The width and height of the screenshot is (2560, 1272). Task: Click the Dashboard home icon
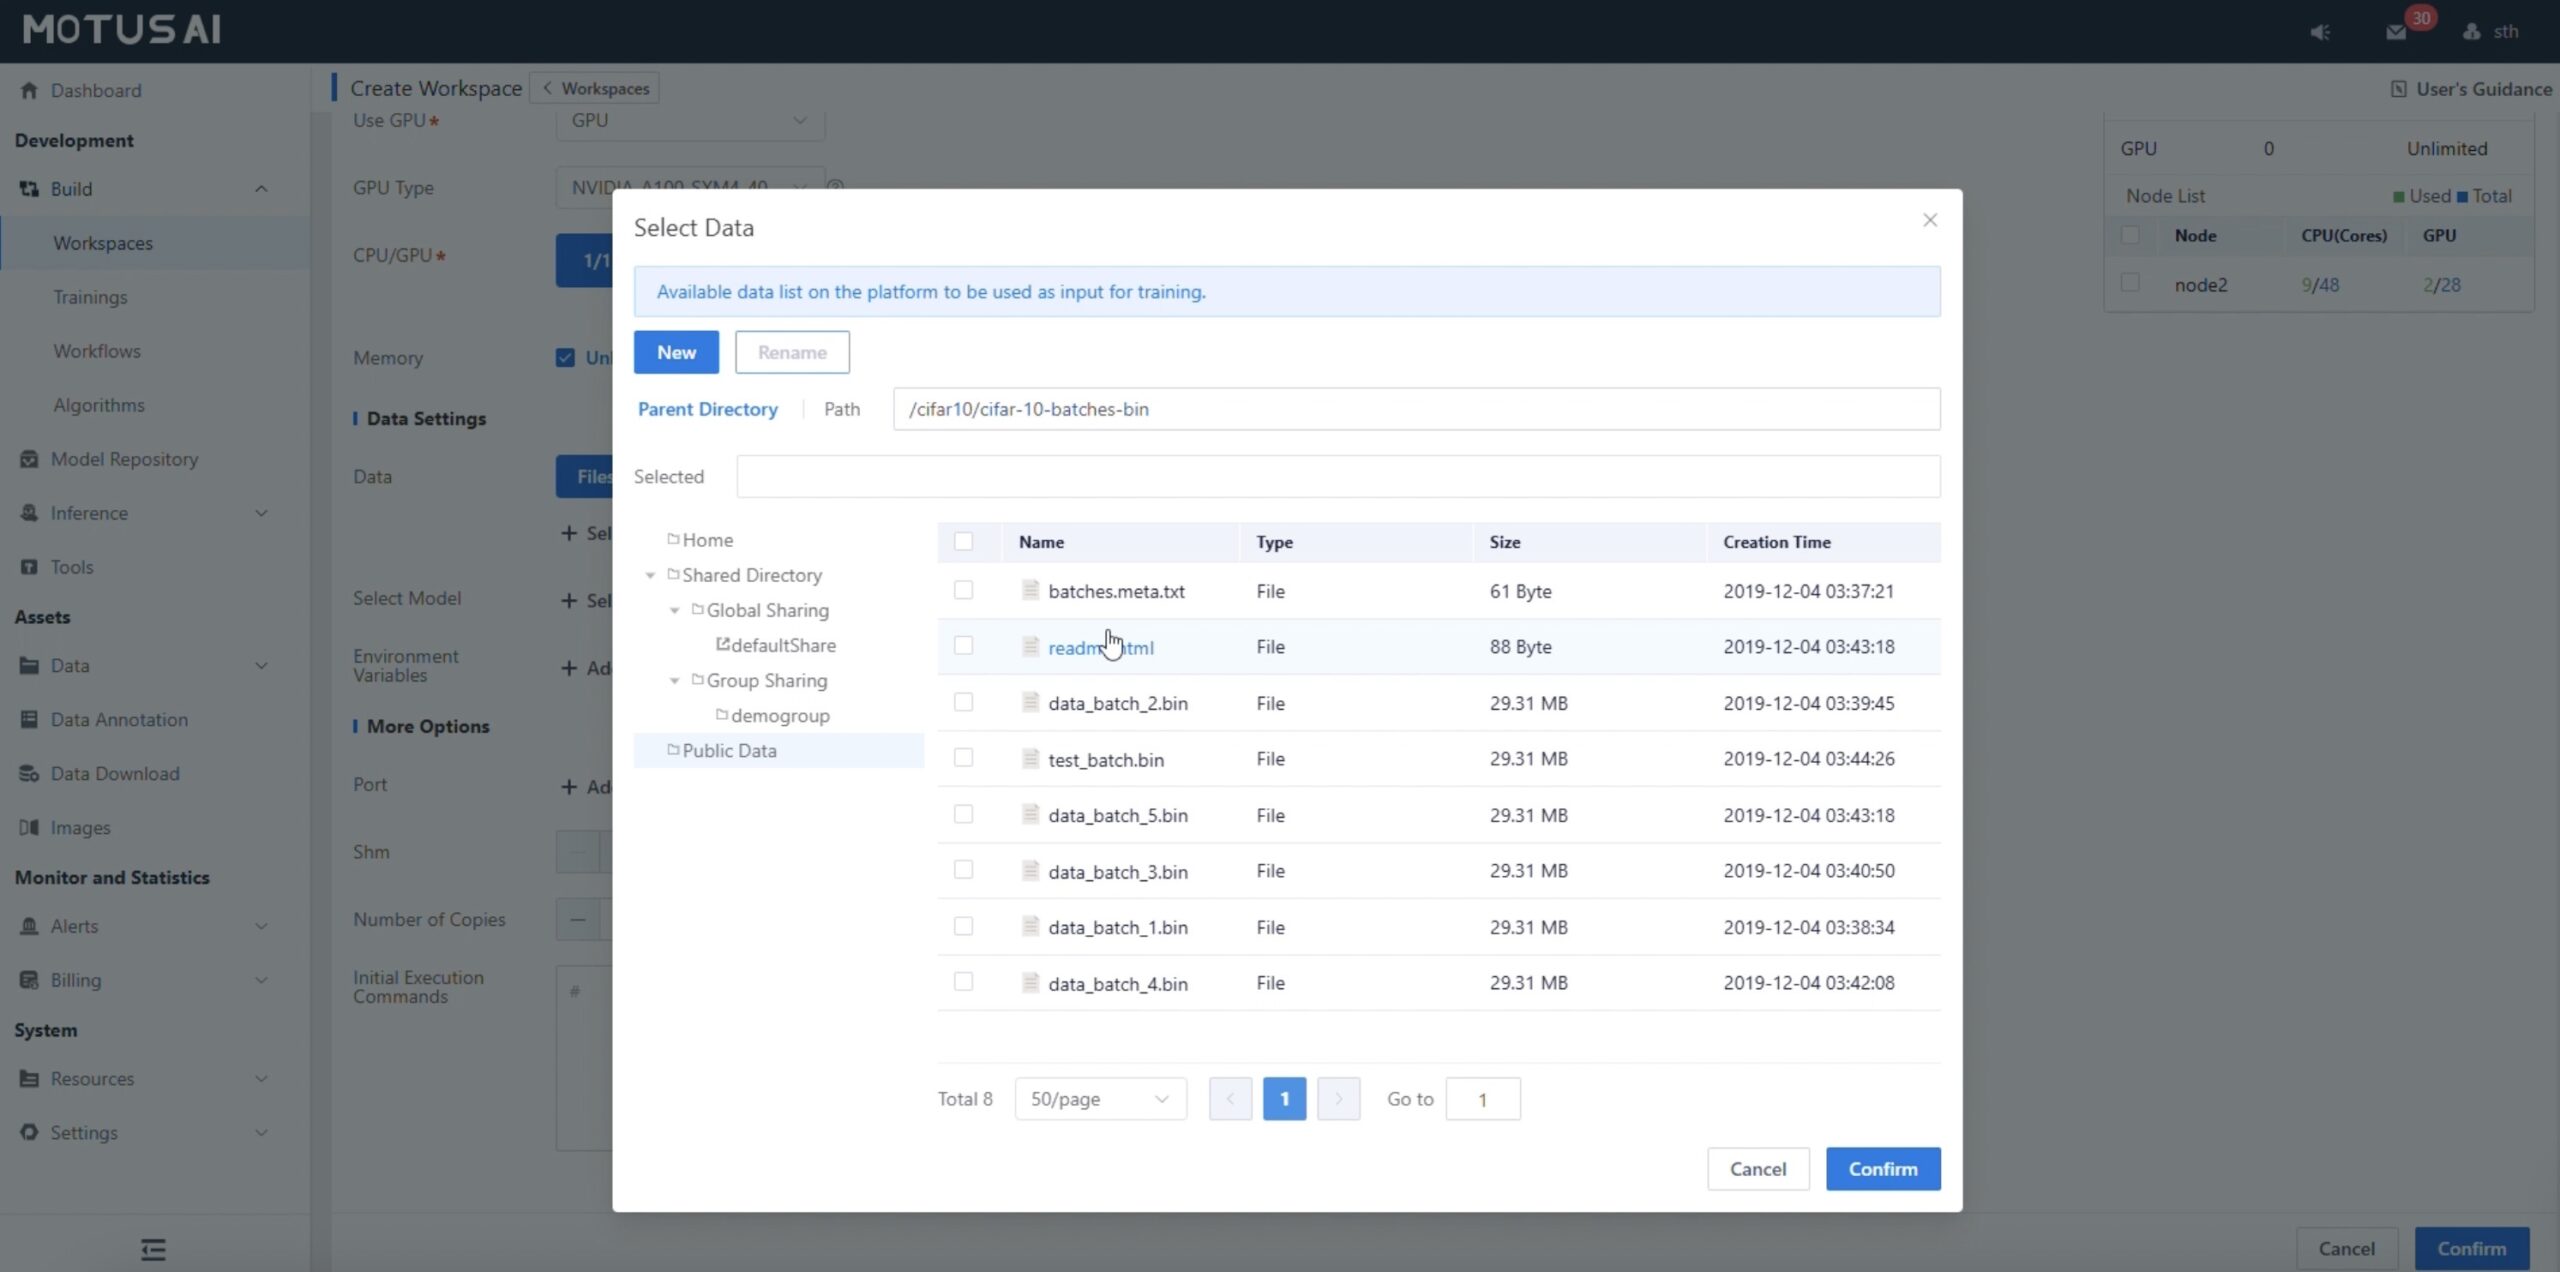click(29, 90)
